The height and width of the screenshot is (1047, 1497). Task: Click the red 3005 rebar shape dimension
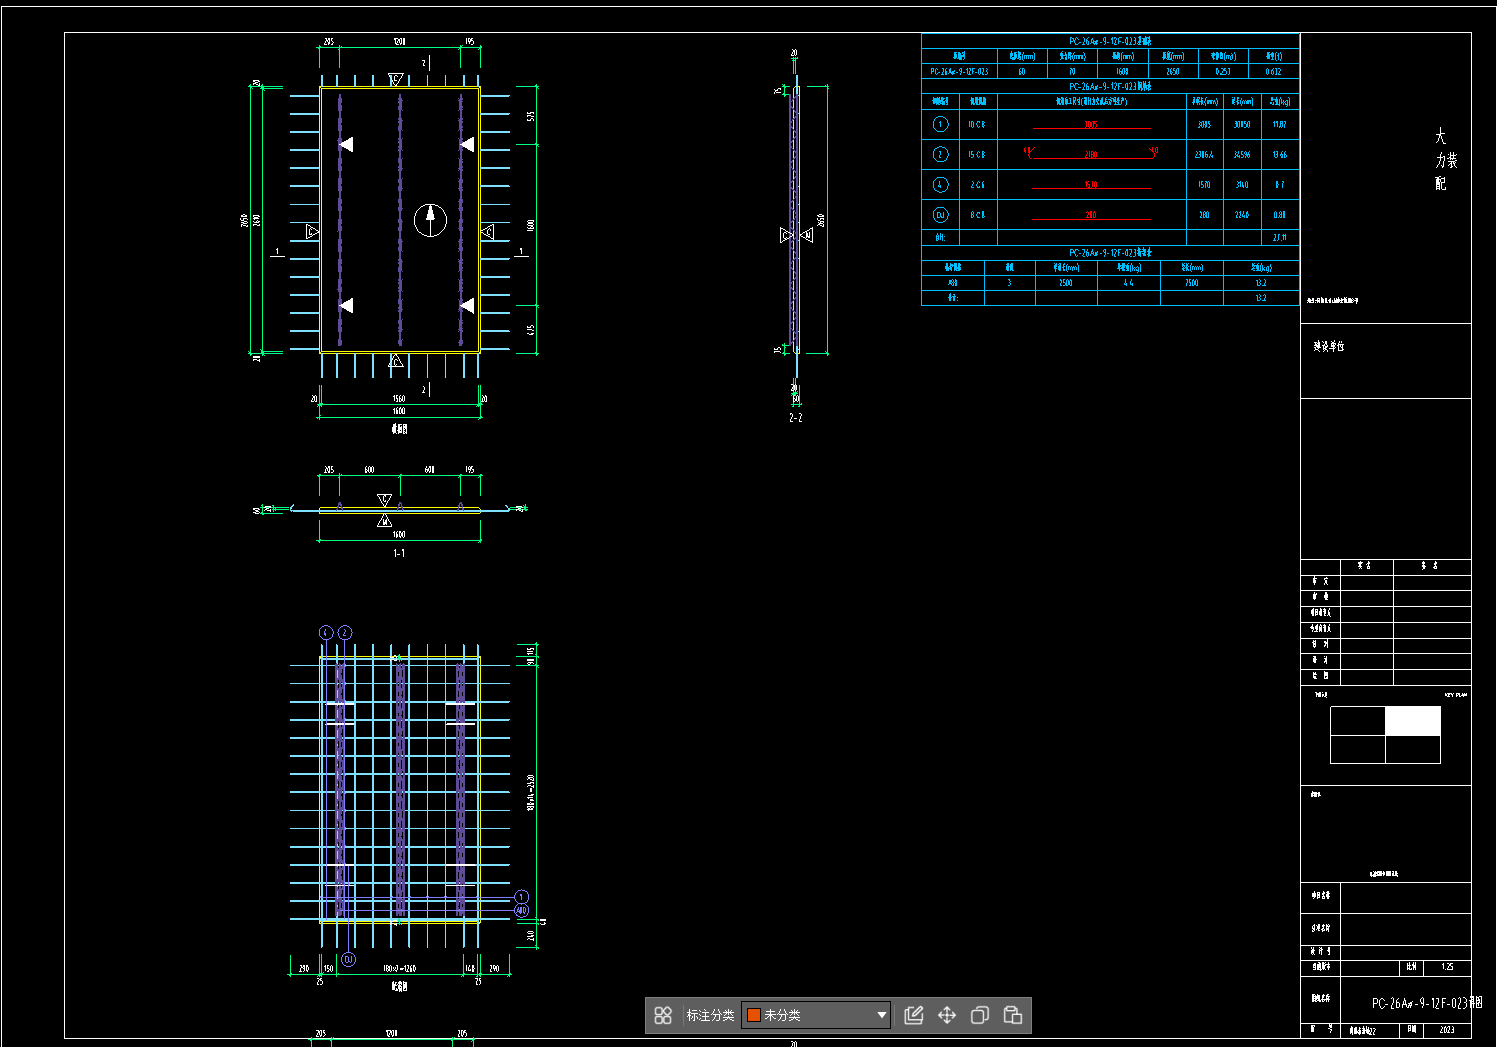pyautogui.click(x=1091, y=125)
